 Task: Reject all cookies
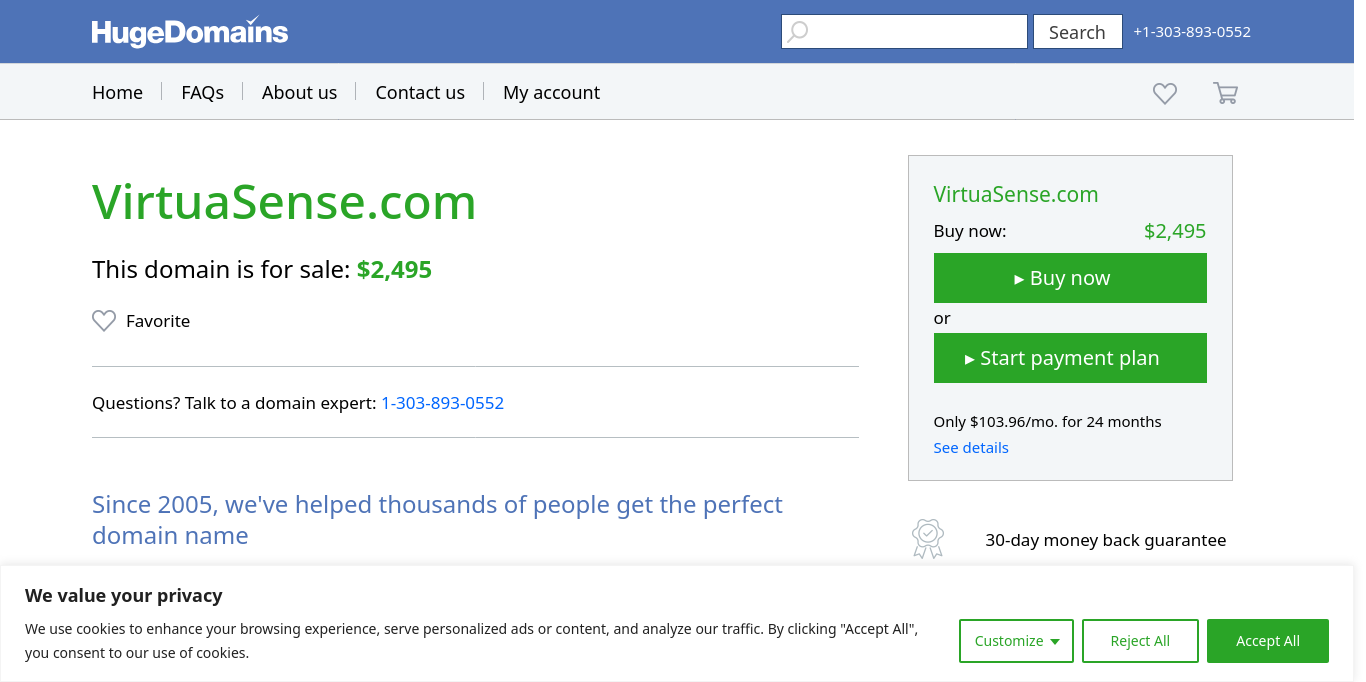(1140, 641)
